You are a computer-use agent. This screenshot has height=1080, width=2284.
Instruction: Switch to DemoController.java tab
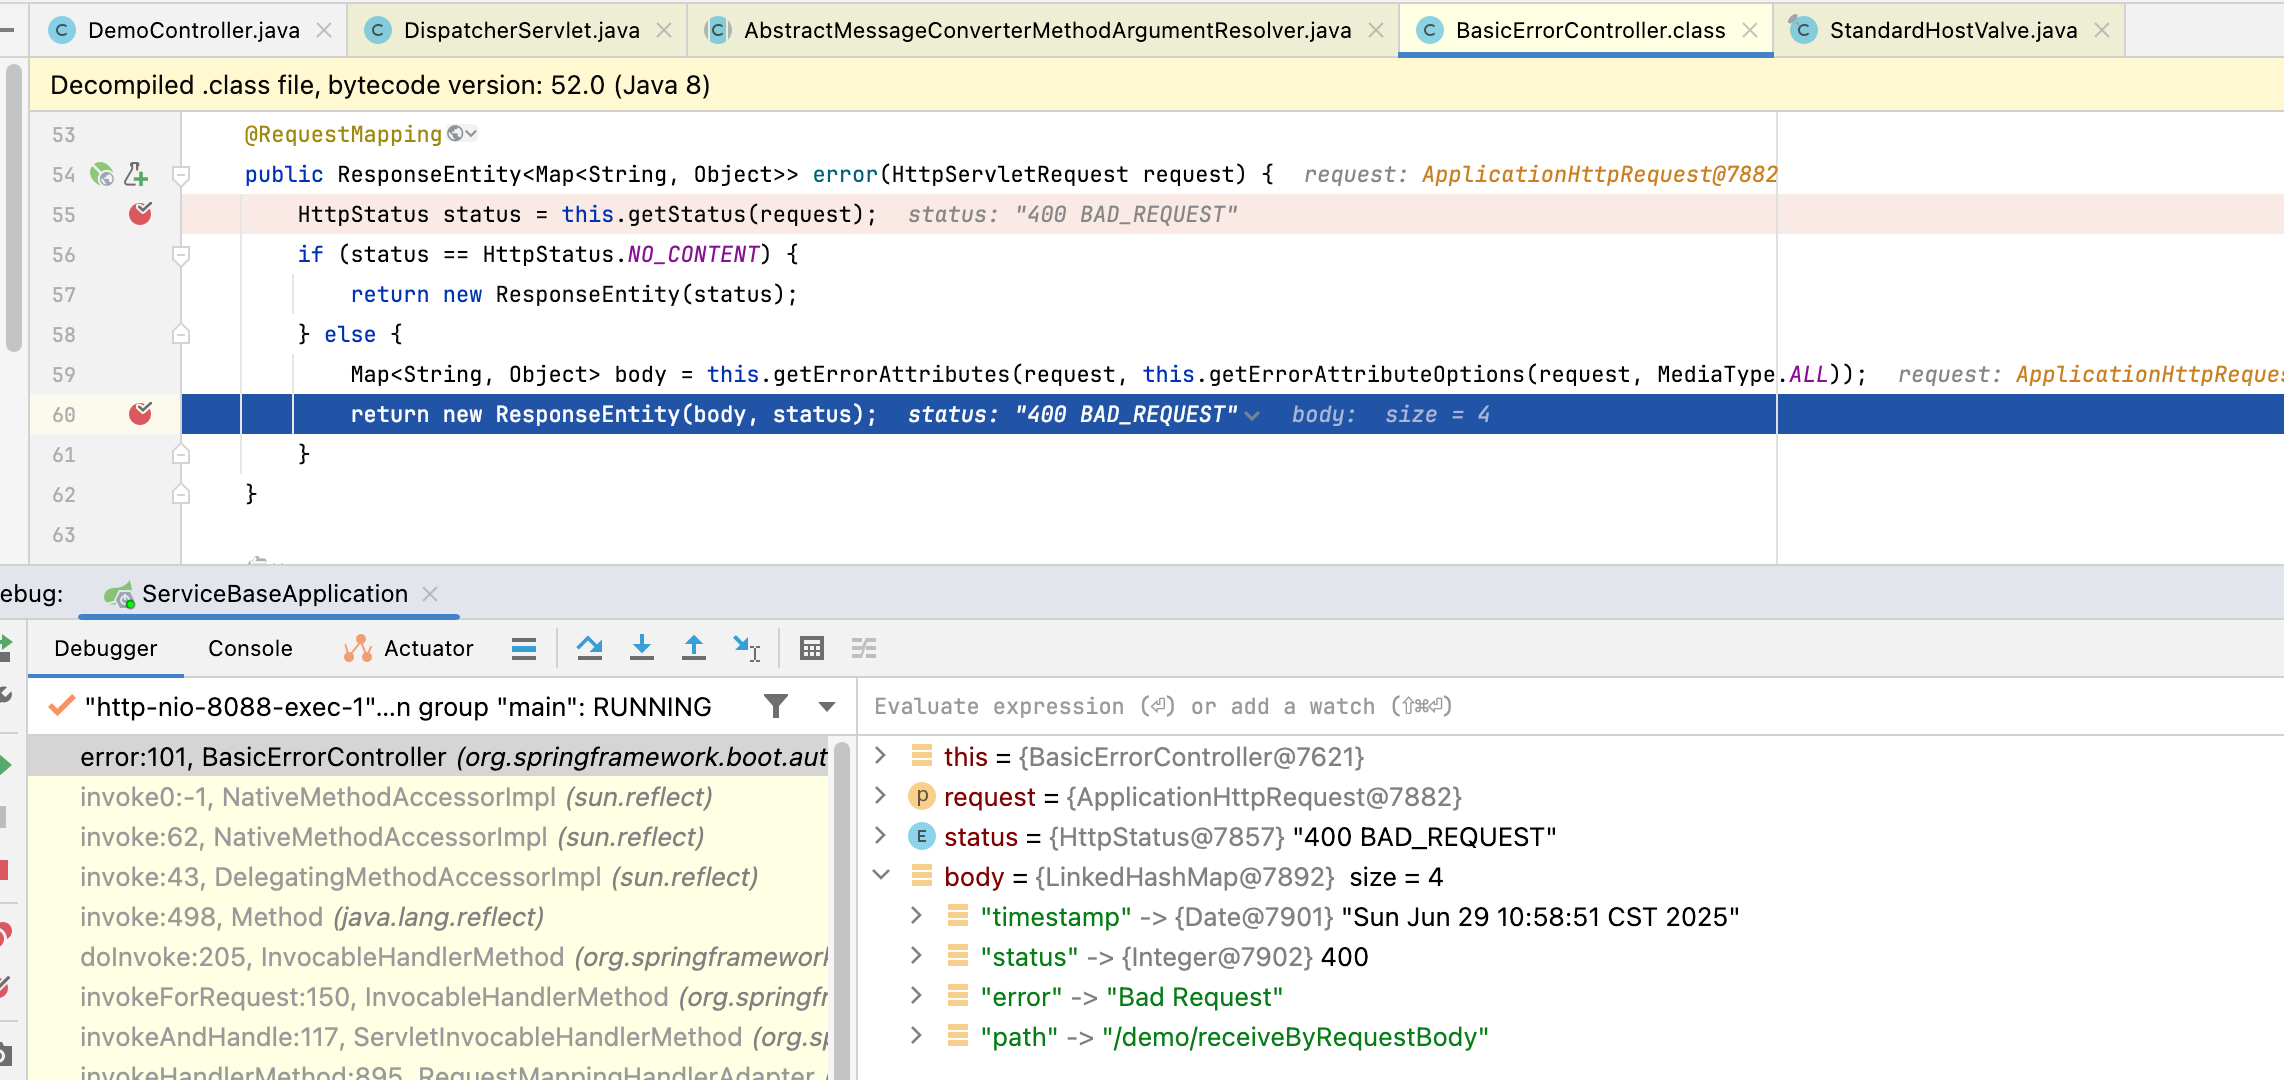pyautogui.click(x=193, y=30)
